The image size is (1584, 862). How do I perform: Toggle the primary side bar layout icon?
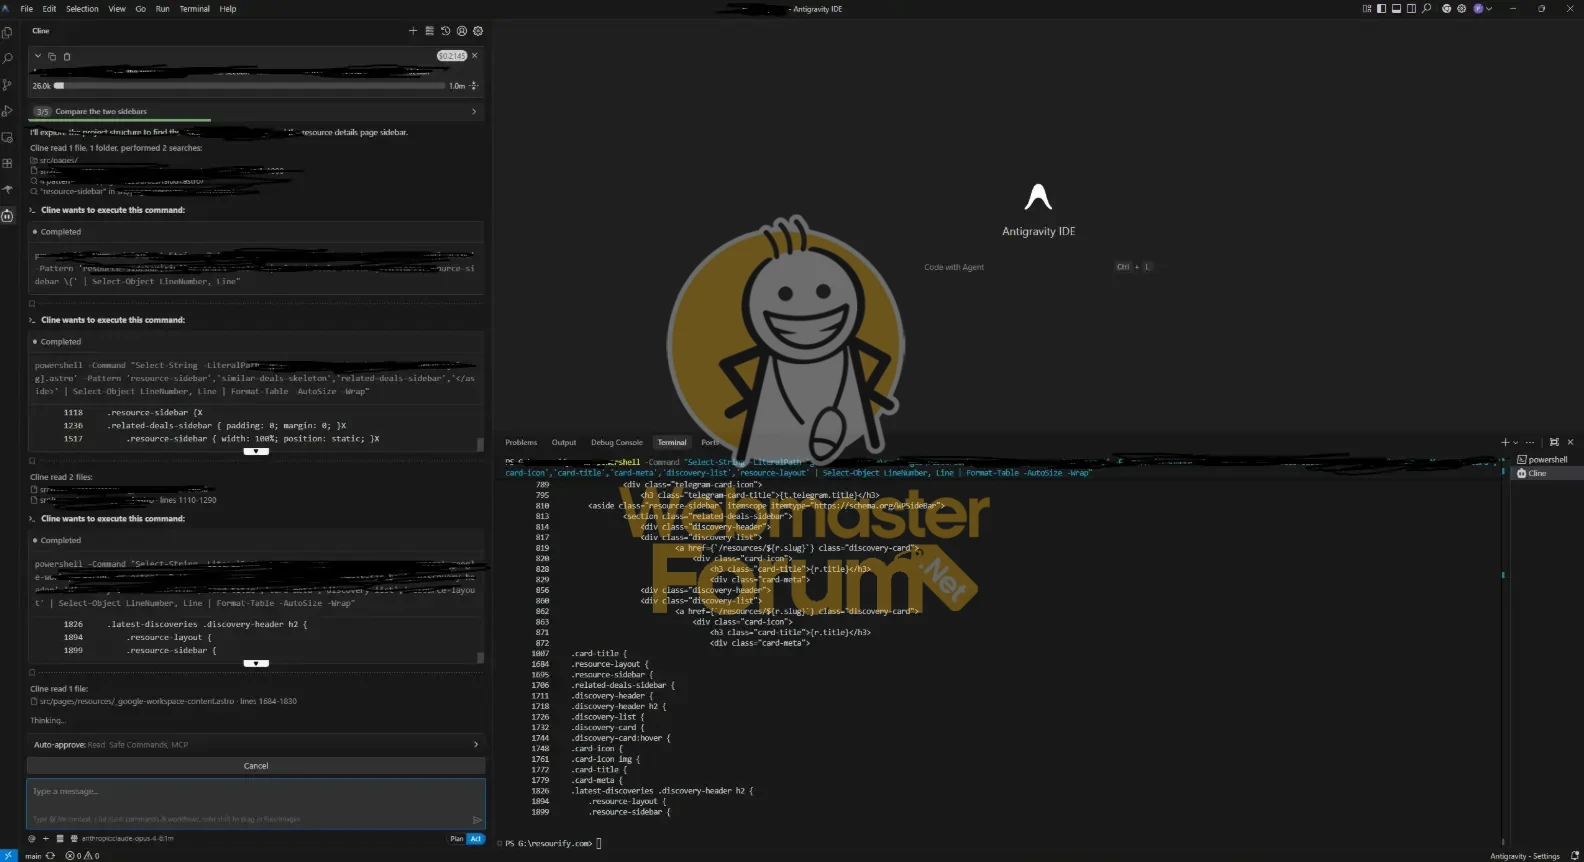point(1382,9)
